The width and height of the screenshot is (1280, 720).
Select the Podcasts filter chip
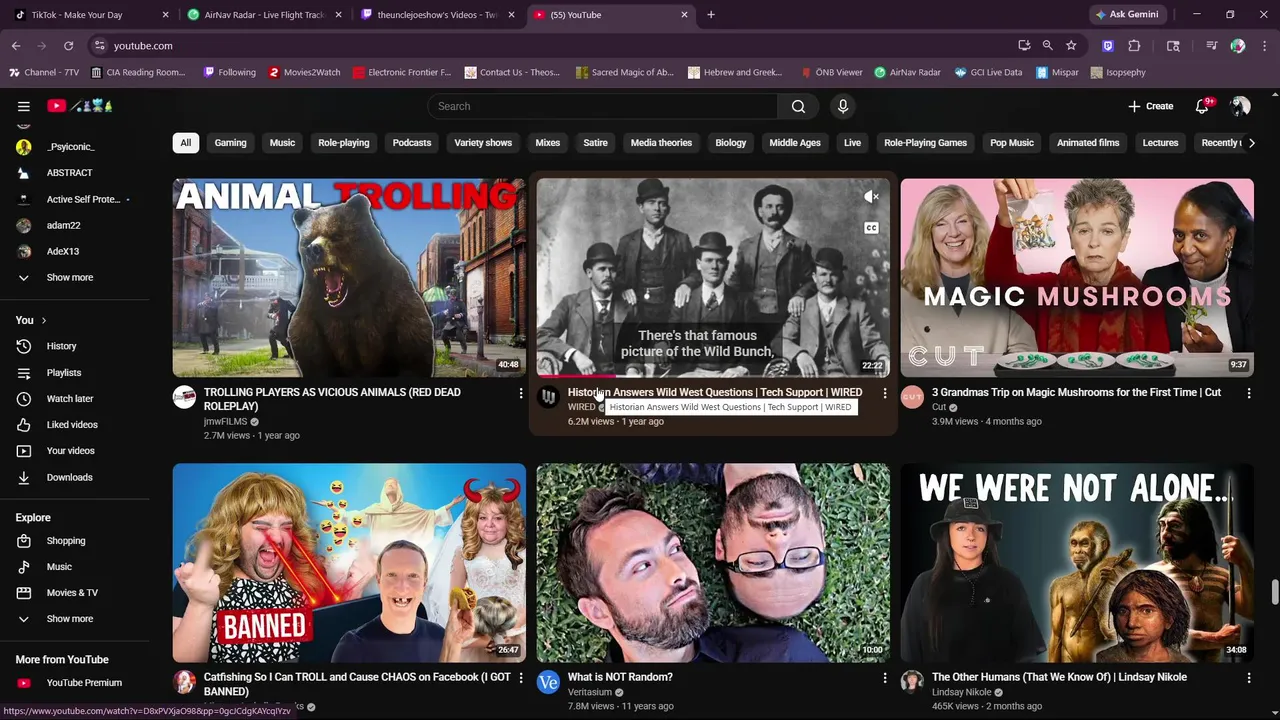coord(412,143)
